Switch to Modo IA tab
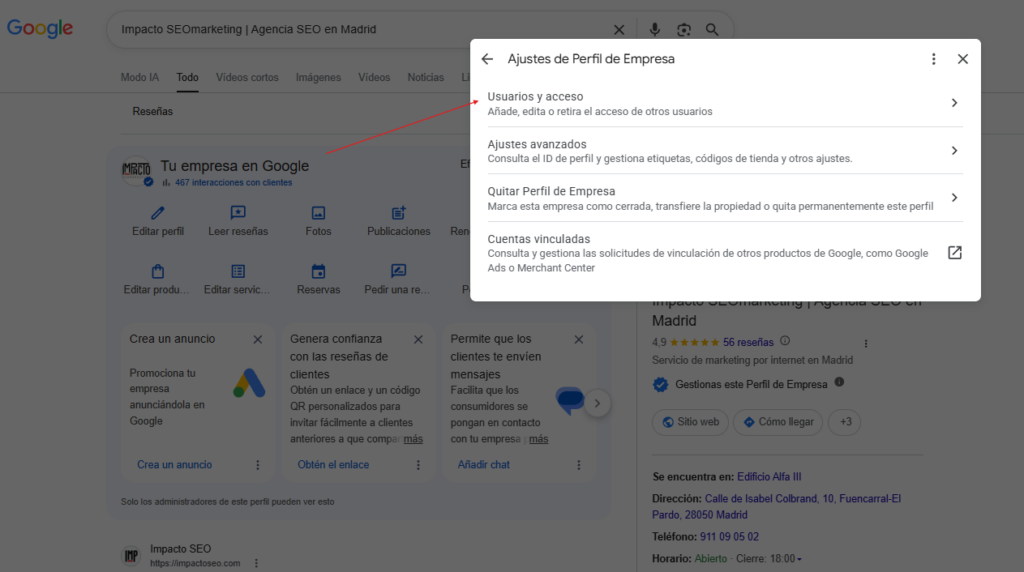This screenshot has height=572, width=1024. point(140,77)
